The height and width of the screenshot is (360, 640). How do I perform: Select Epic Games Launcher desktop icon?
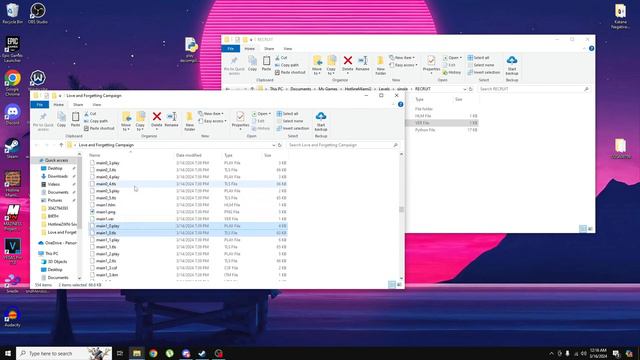13,49
